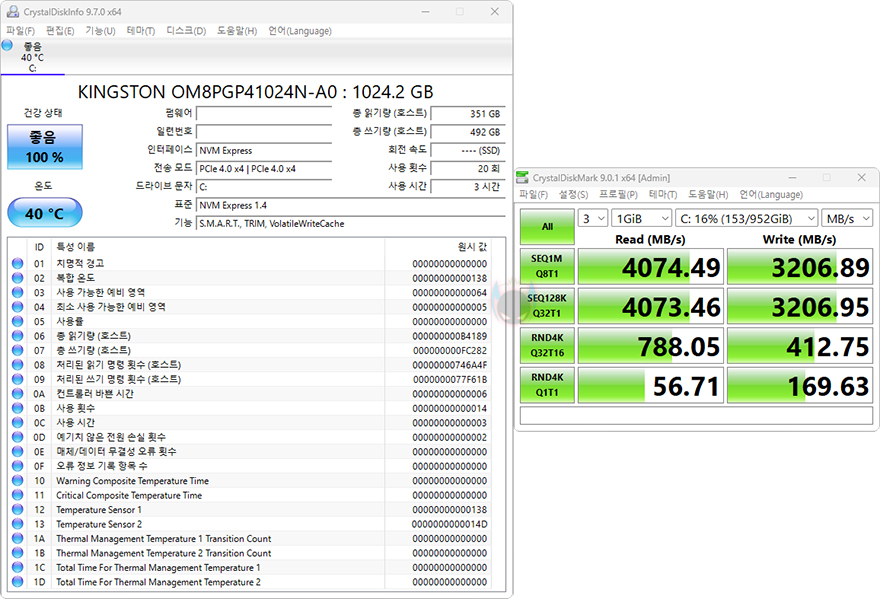Click status orb for attribute 1A row
The width and height of the screenshot is (880, 599).
click(17, 539)
